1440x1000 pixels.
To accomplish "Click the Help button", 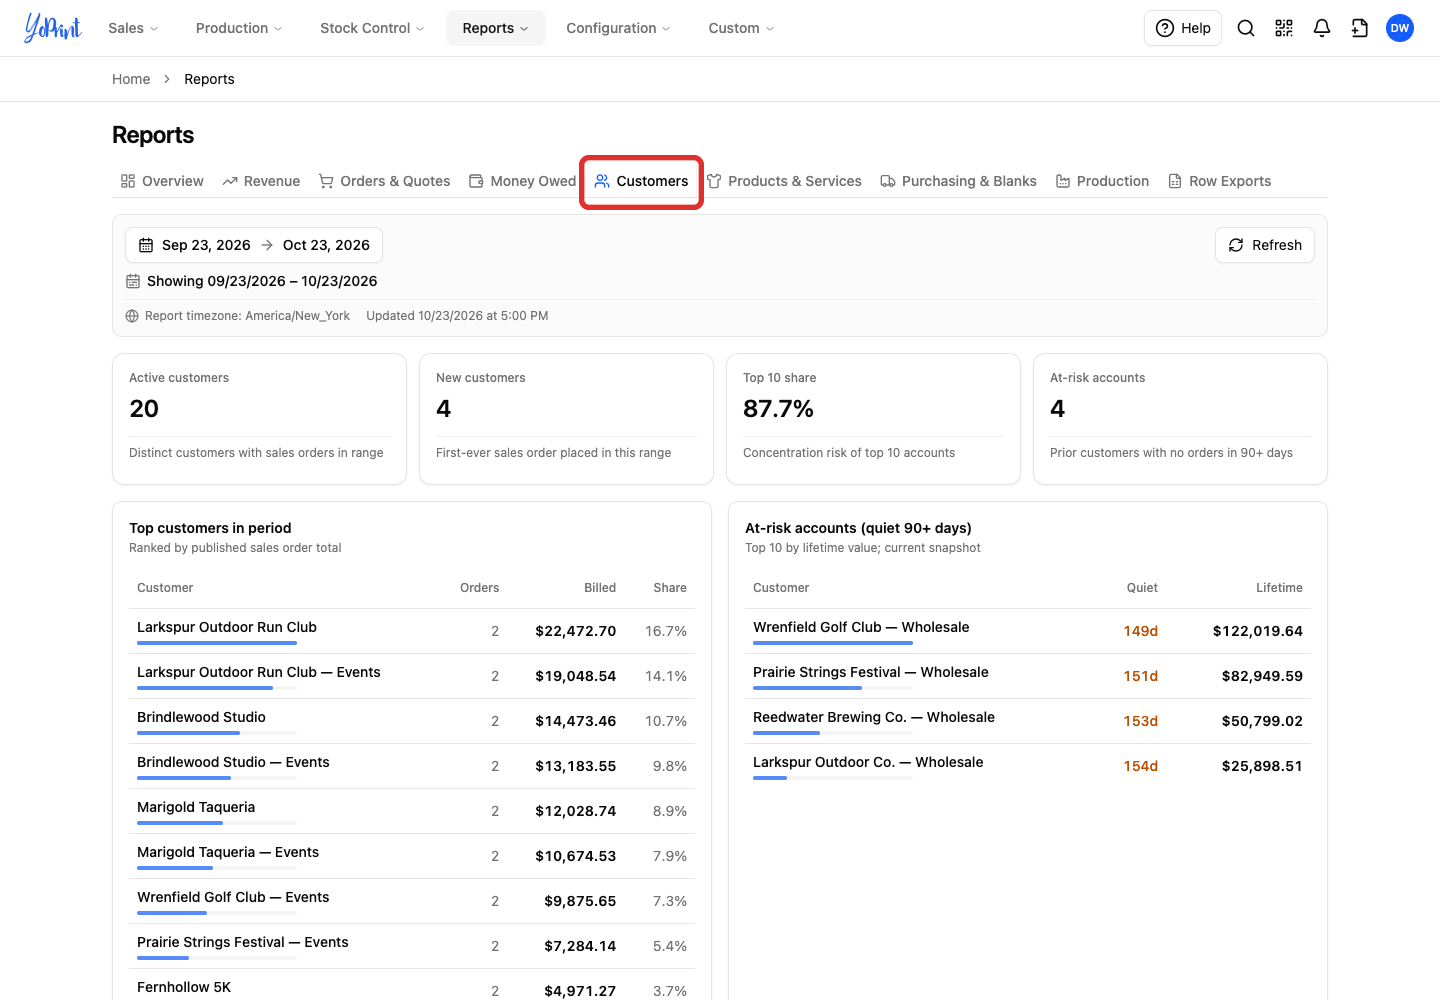I will (x=1183, y=28).
